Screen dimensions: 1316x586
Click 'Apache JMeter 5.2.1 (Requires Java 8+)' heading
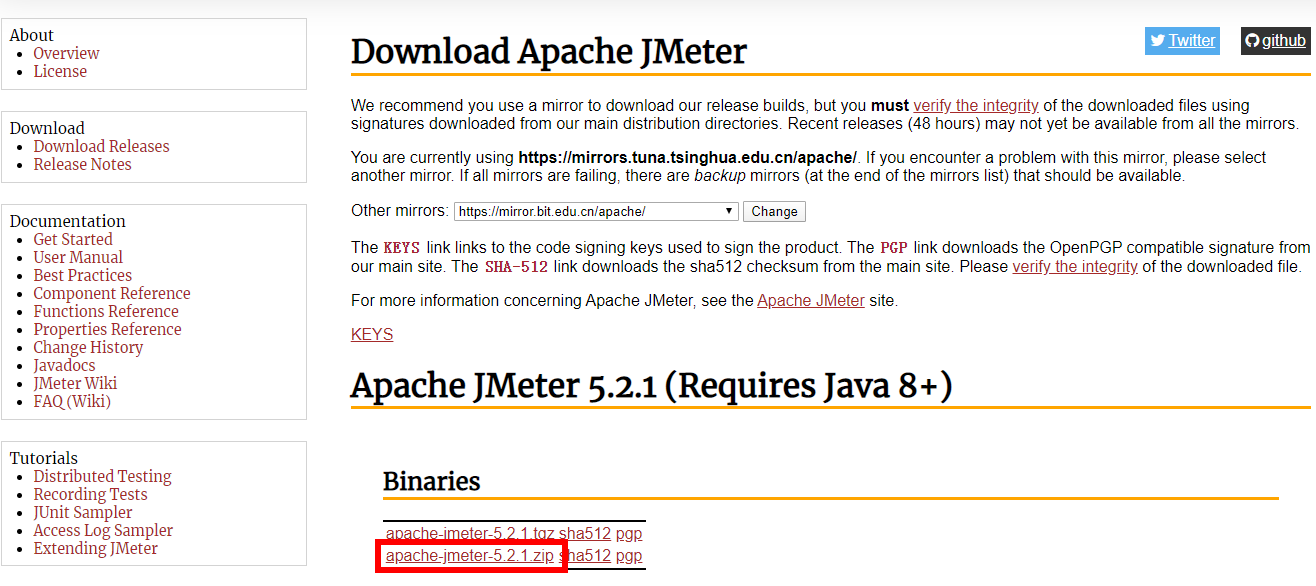(651, 385)
